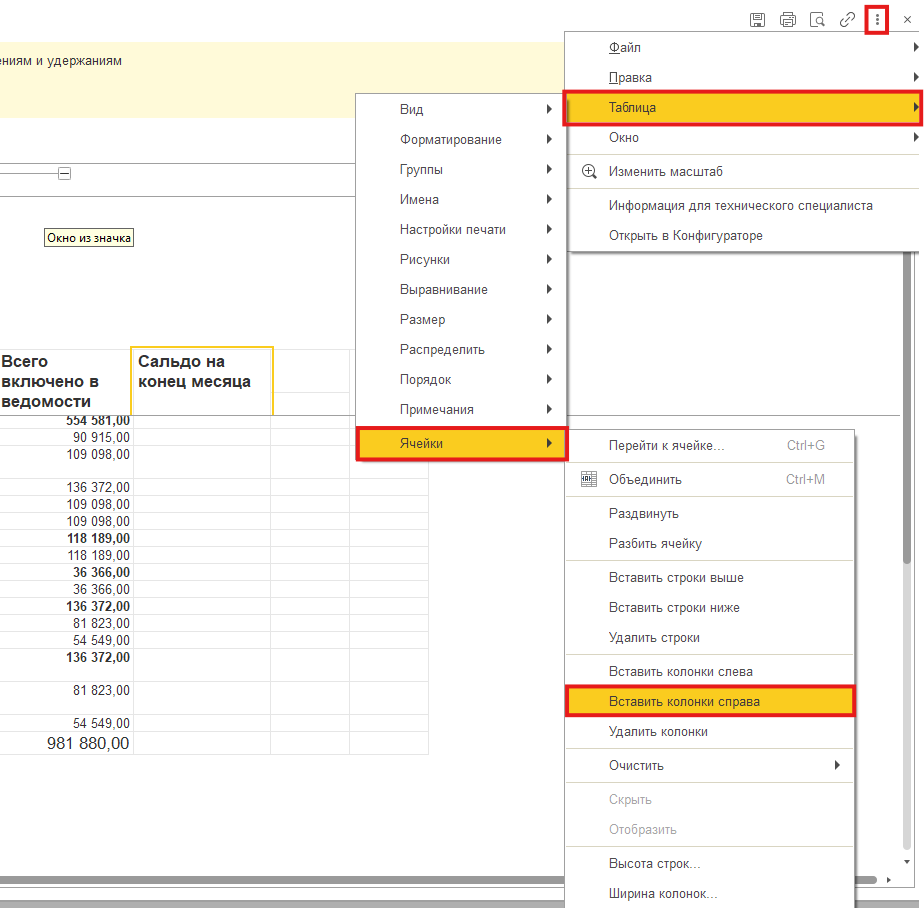Select the Таблица menu item
This screenshot has width=924, height=908.
(743, 107)
